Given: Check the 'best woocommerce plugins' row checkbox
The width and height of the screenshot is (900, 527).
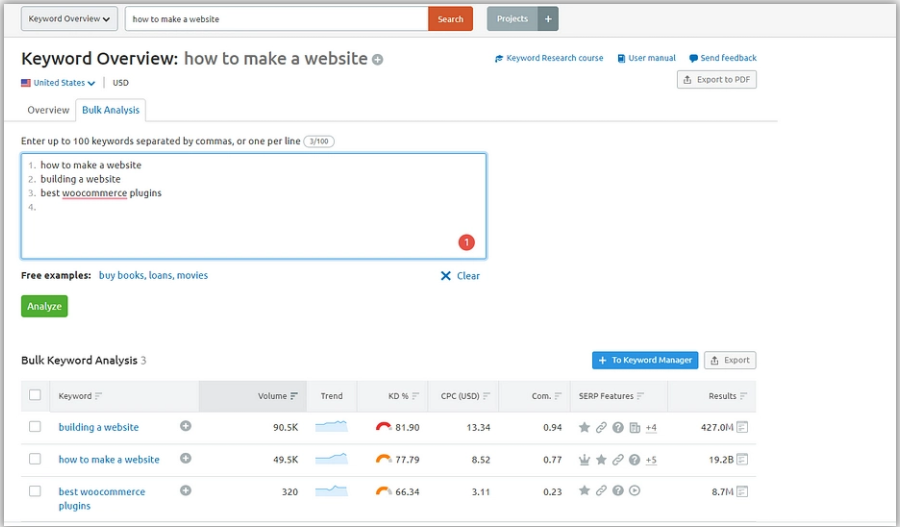Looking at the screenshot, I should point(35,491).
